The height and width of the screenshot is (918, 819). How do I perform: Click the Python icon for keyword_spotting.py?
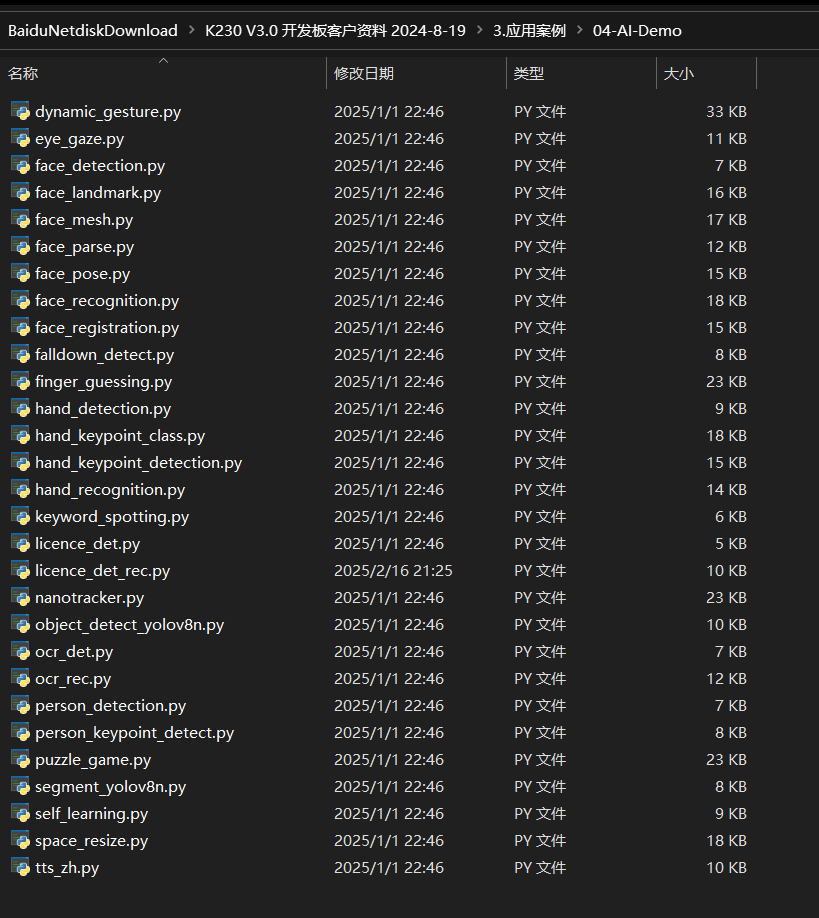pyautogui.click(x=20, y=516)
